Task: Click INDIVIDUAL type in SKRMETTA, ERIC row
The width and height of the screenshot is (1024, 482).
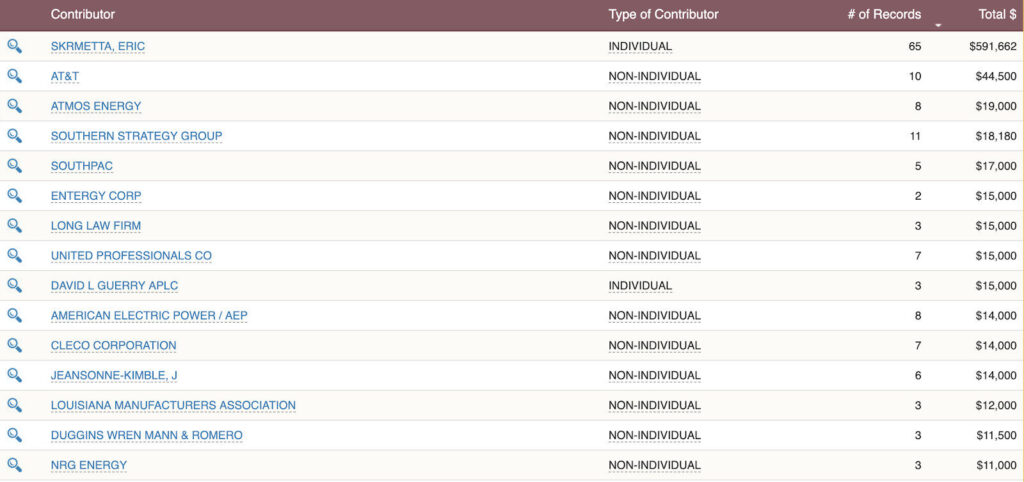Action: pos(640,46)
